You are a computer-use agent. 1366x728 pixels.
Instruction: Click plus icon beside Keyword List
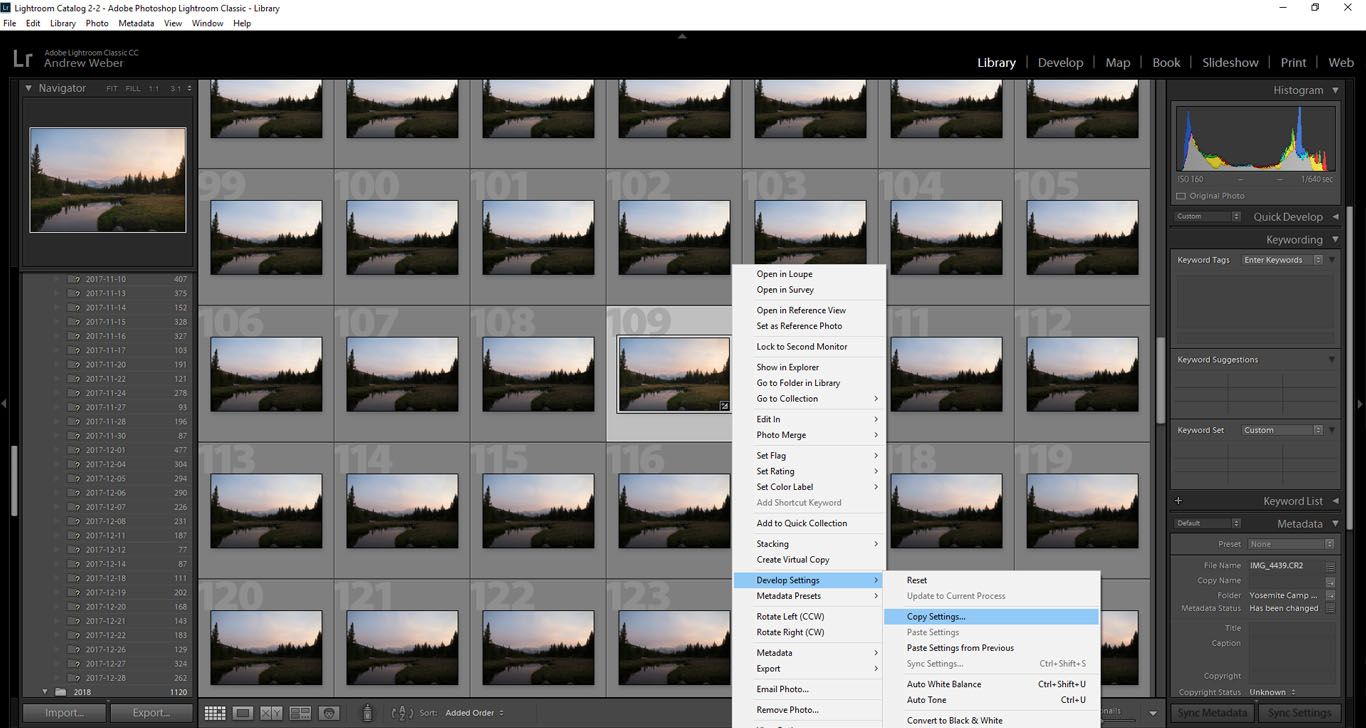pos(1178,501)
